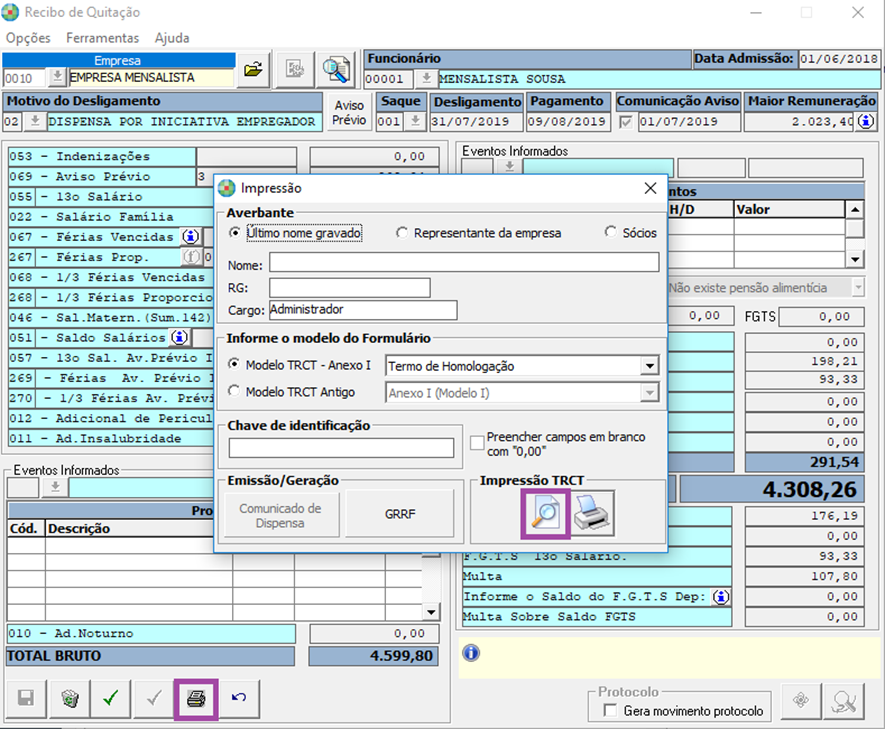This screenshot has height=729, width=885.
Task: Open the Ajuda menu
Action: click(172, 38)
